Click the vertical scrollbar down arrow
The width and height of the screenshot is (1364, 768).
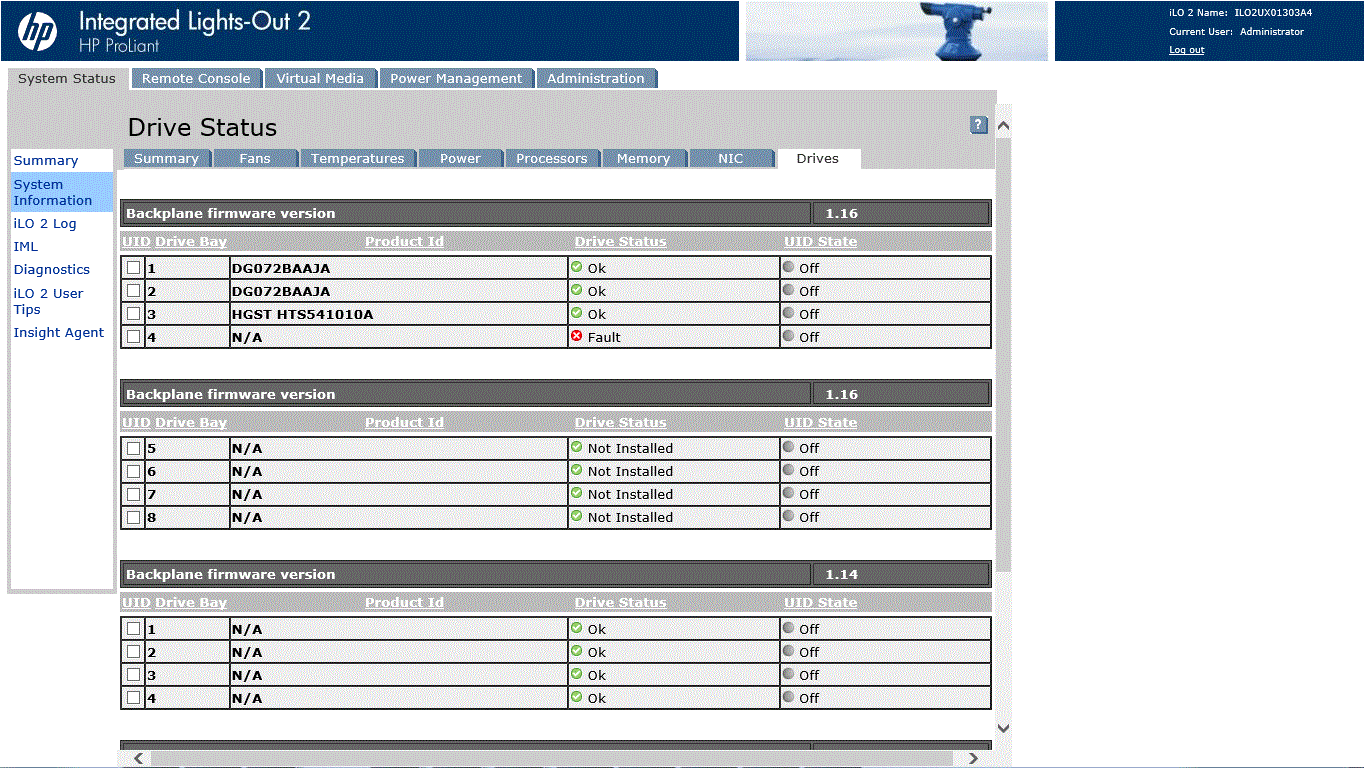point(1004,728)
